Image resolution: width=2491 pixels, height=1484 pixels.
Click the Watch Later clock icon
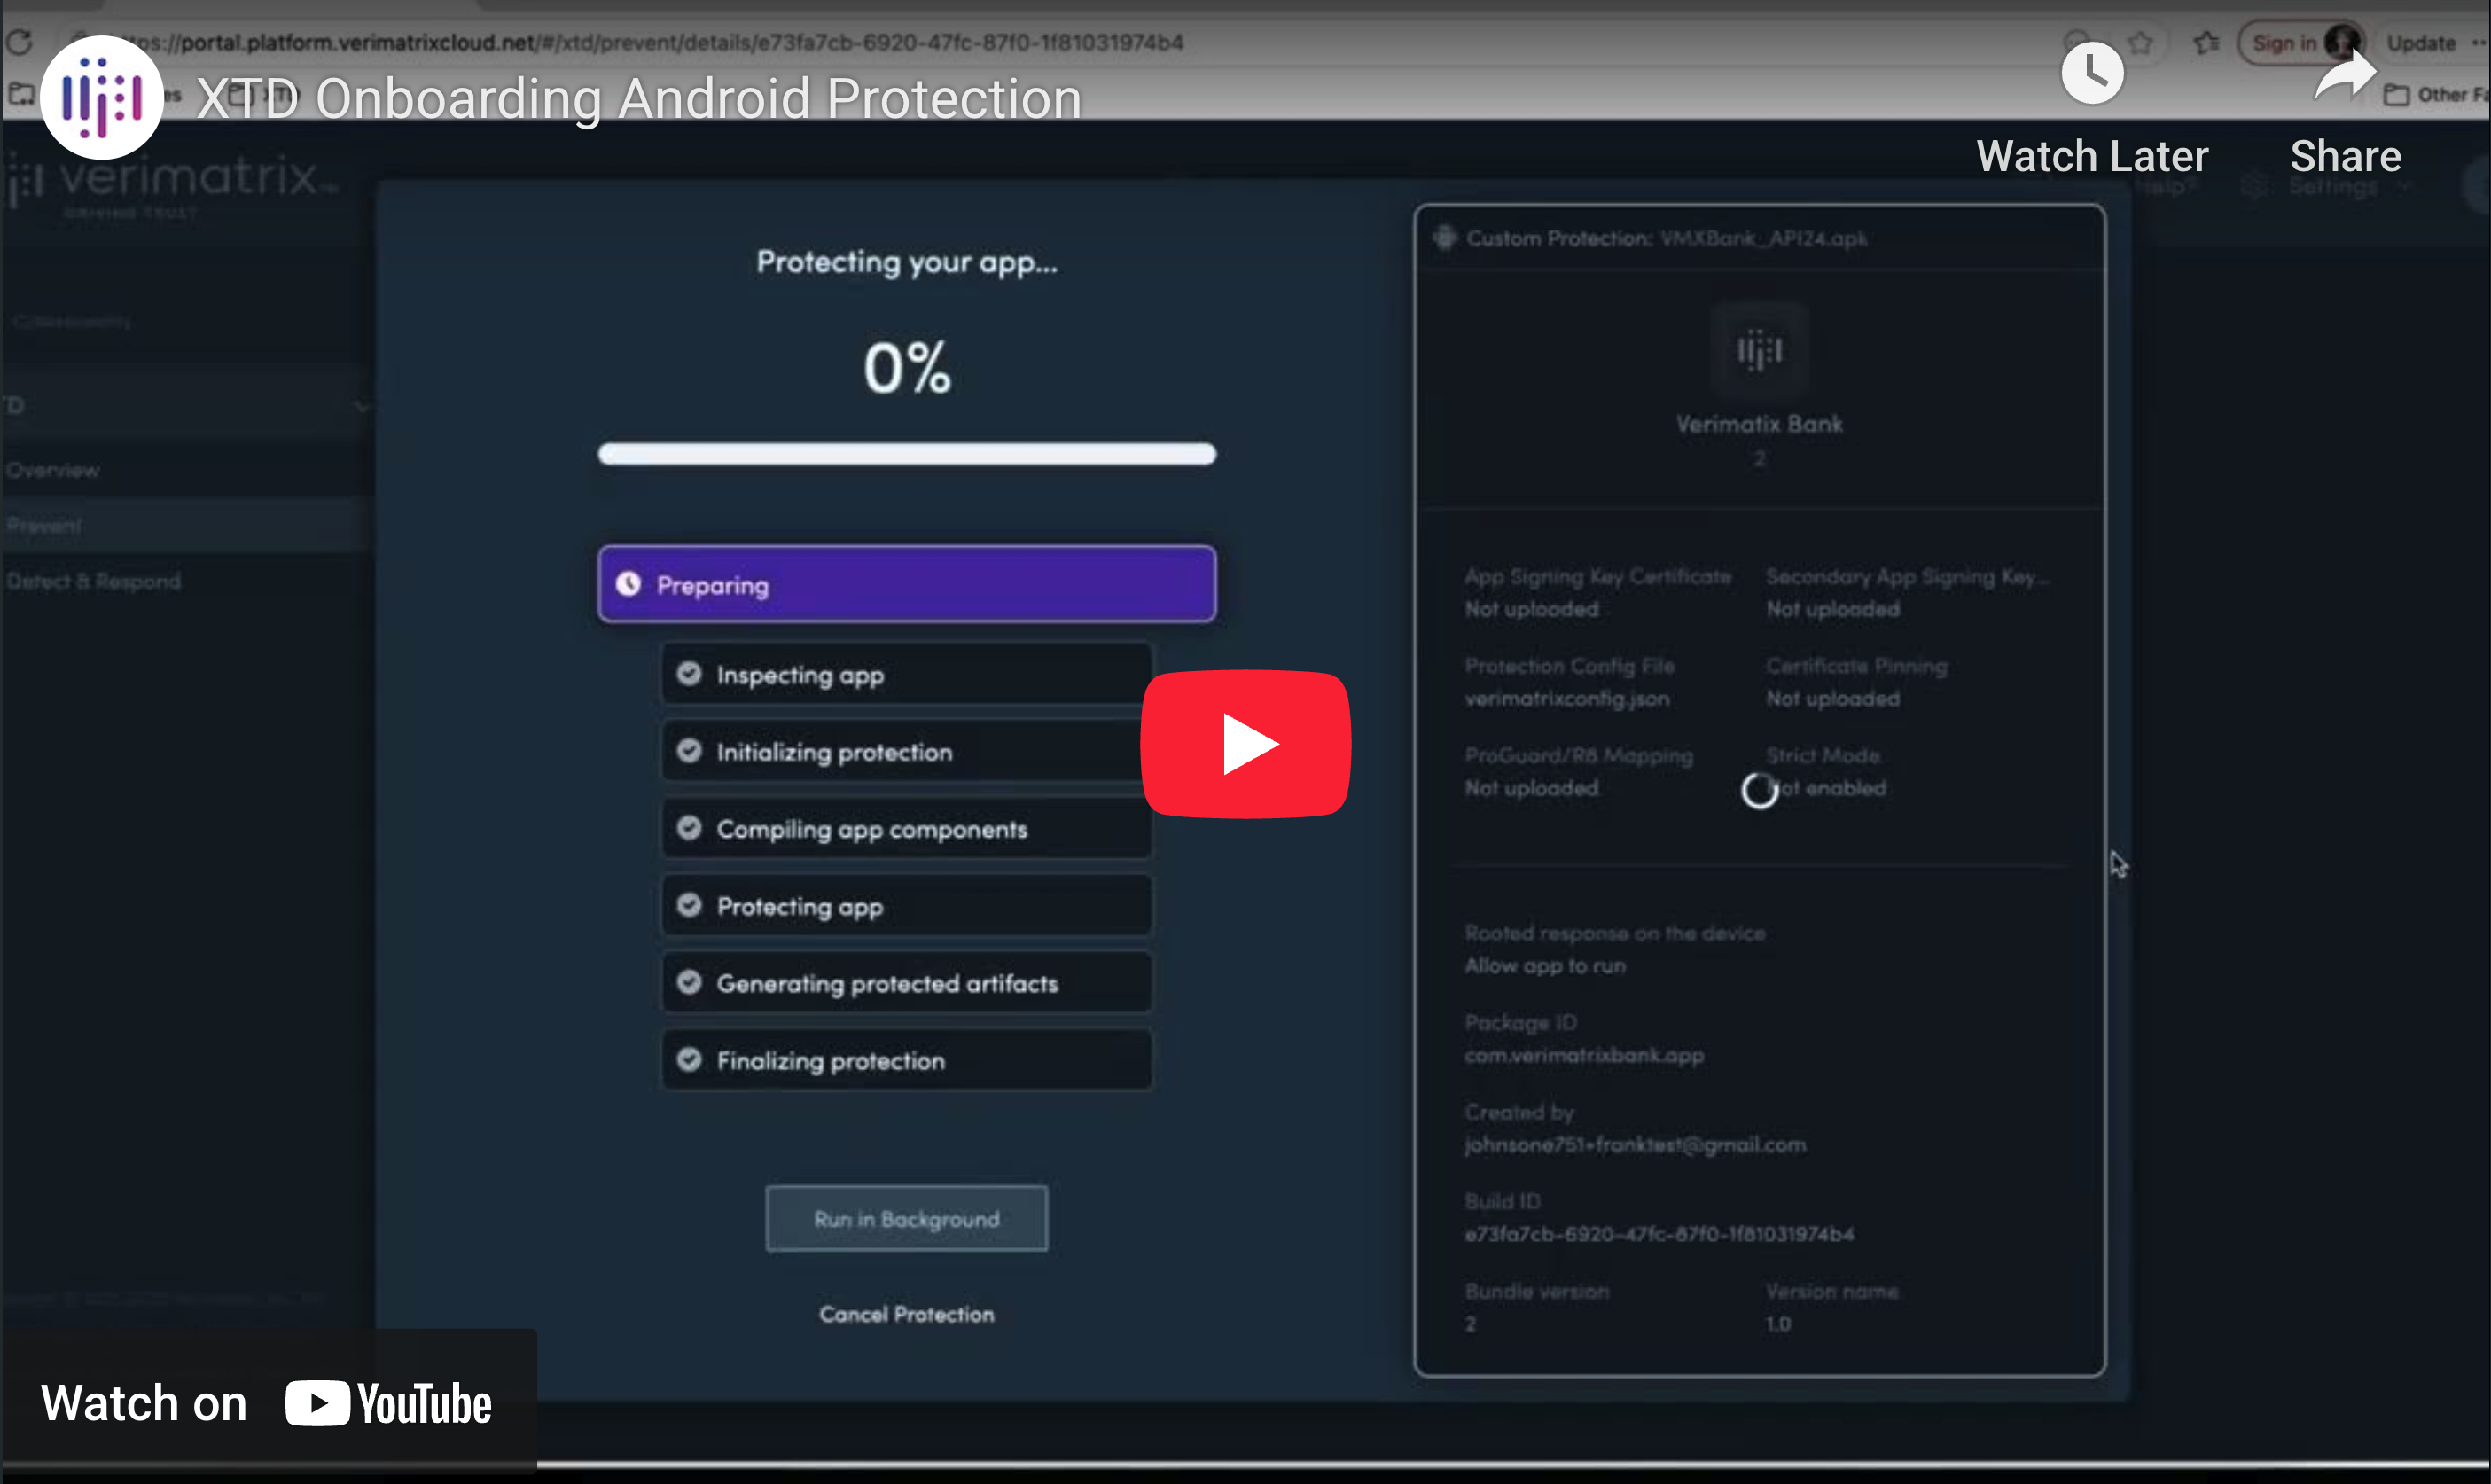tap(2092, 73)
